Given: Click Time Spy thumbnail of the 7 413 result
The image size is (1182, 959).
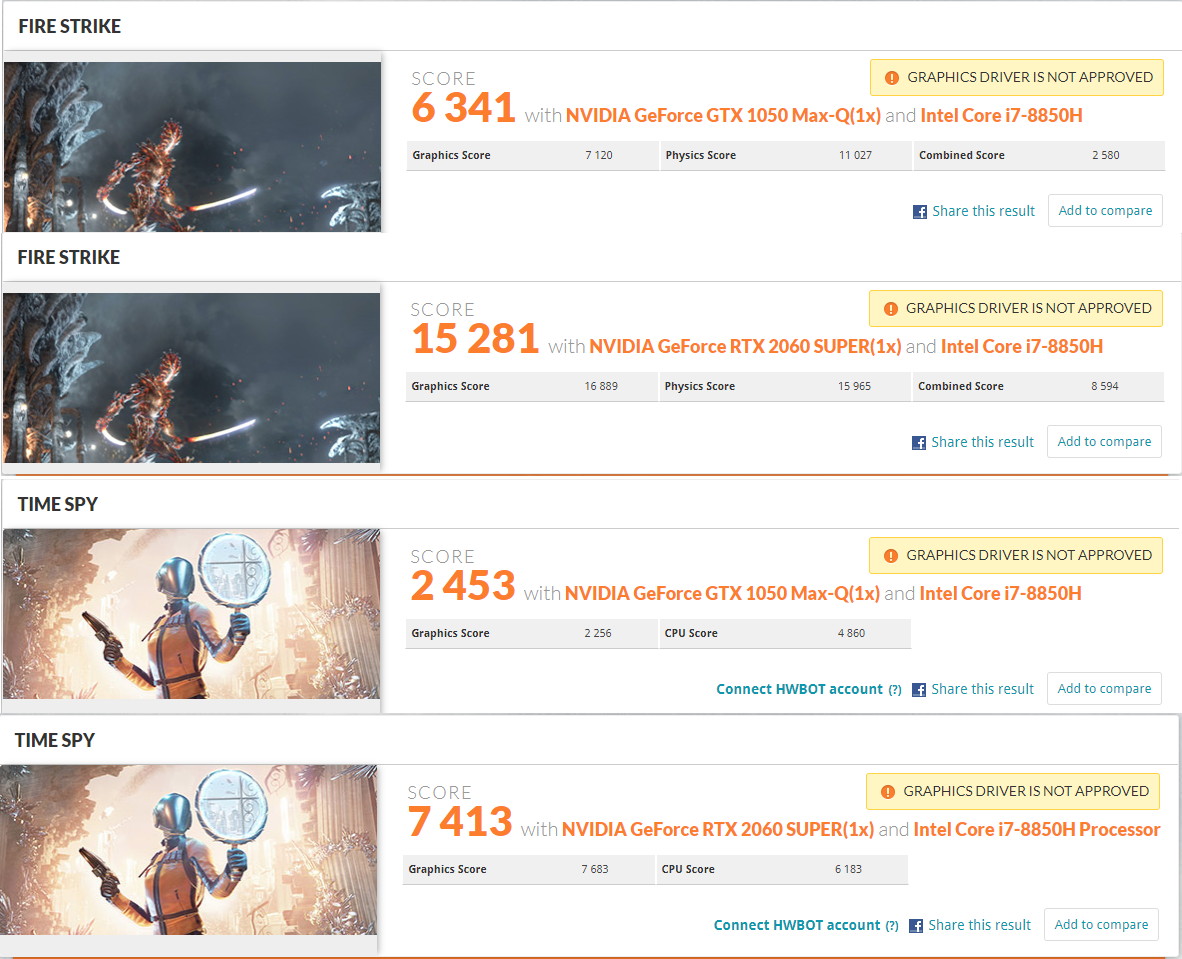Looking at the screenshot, I should pyautogui.click(x=188, y=850).
